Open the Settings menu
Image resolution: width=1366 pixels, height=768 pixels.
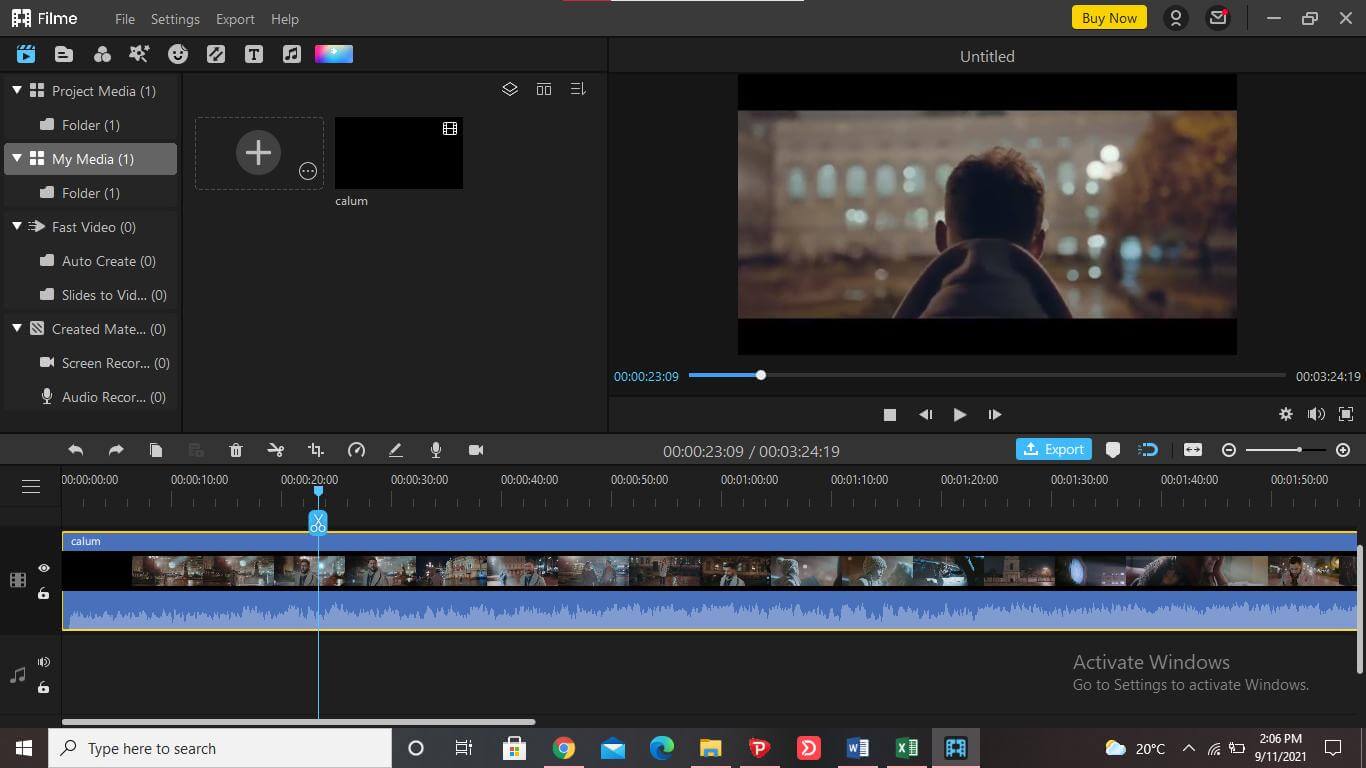(x=175, y=19)
